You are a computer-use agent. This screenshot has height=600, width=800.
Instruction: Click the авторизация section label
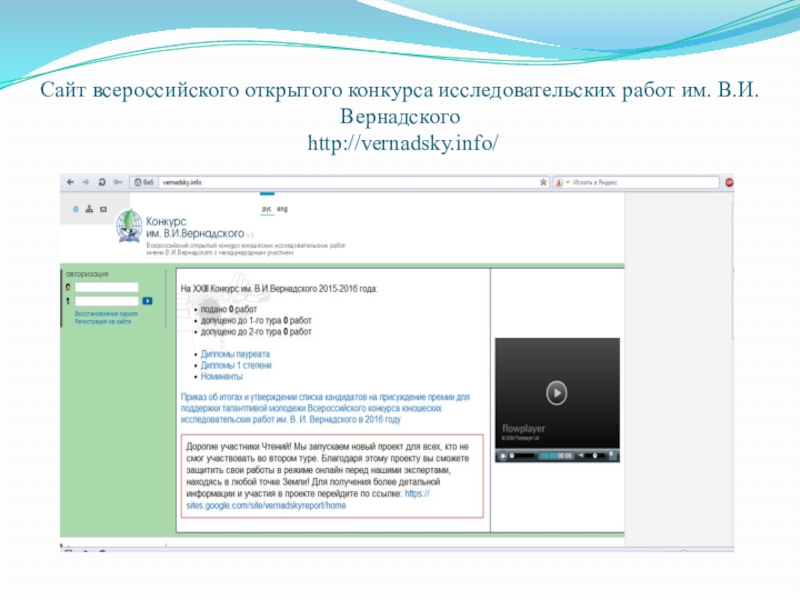tap(87, 274)
